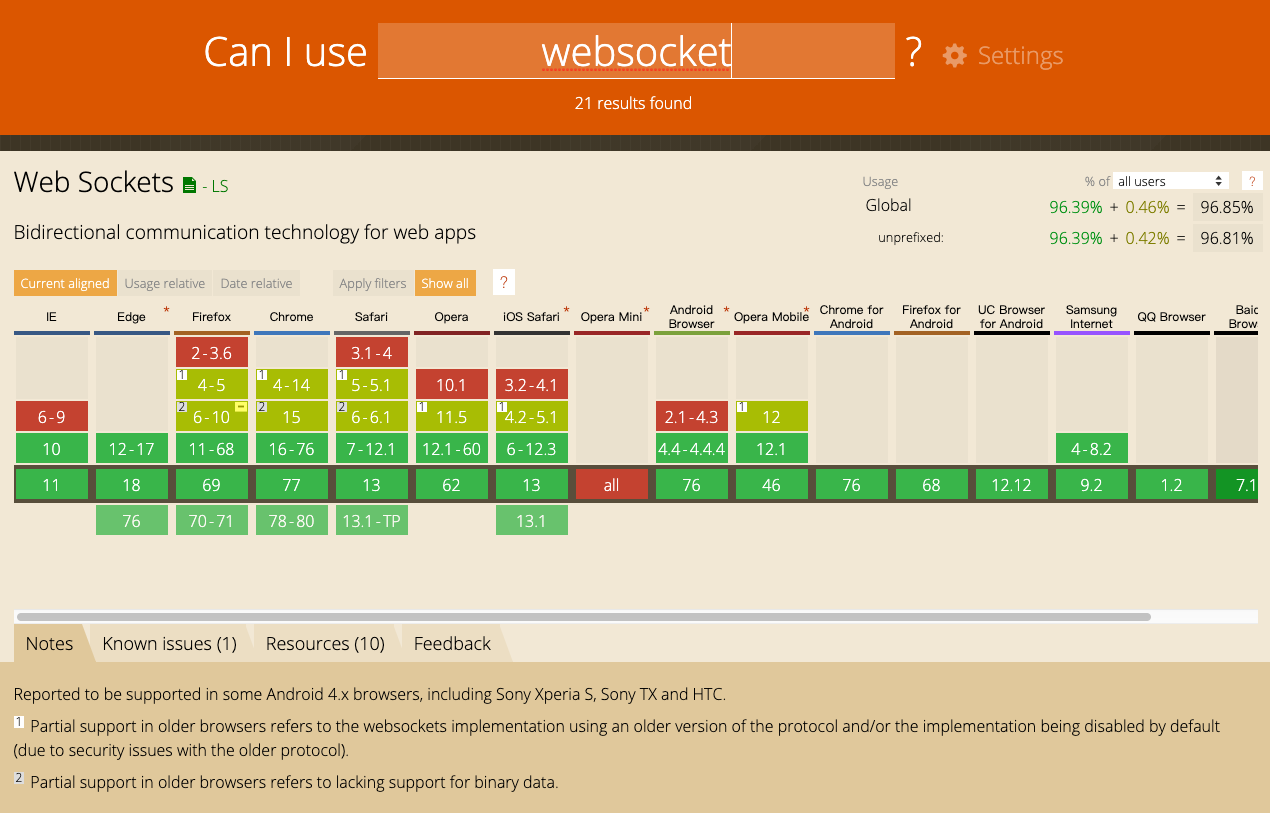
Task: Select the Current aligned view toggle
Action: (65, 283)
